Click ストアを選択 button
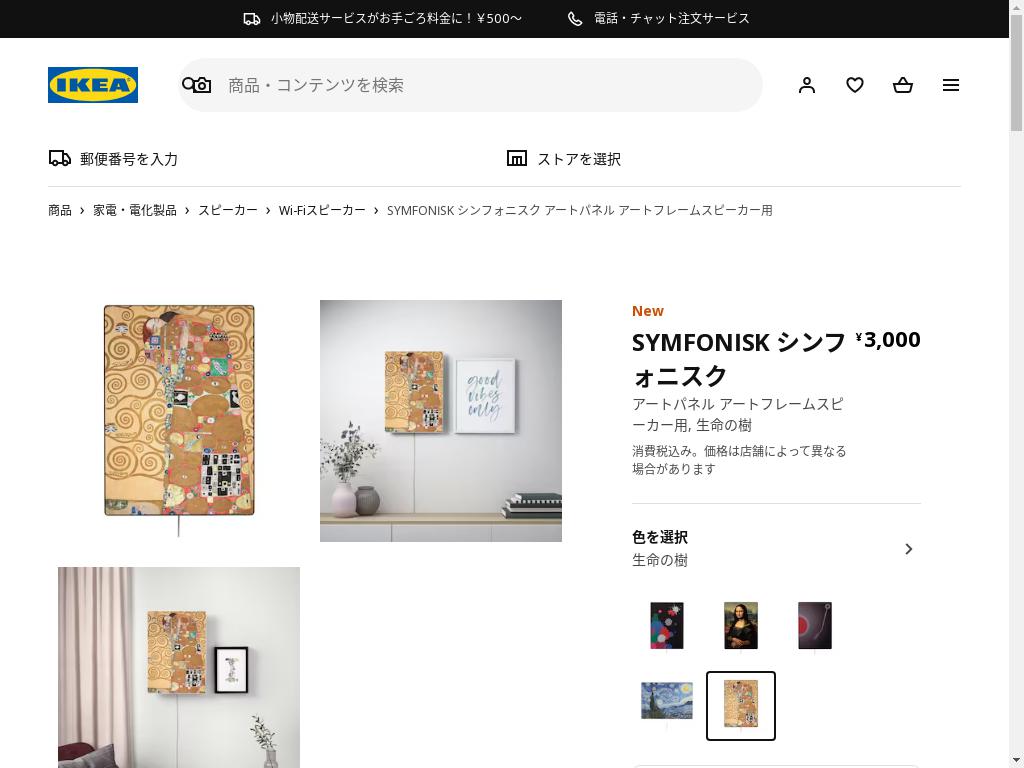The image size is (1024, 768). click(564, 159)
